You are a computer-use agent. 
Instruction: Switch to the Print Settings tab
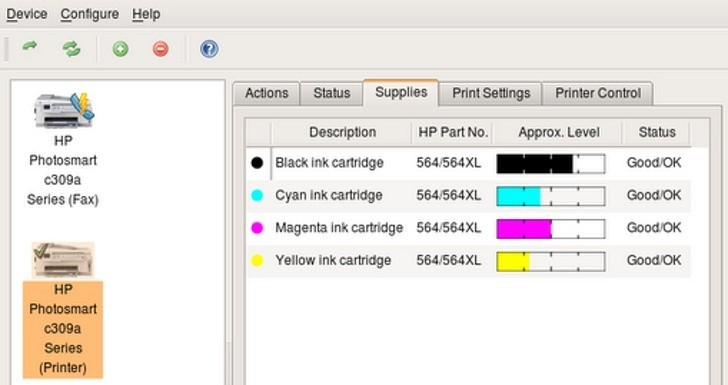491,93
